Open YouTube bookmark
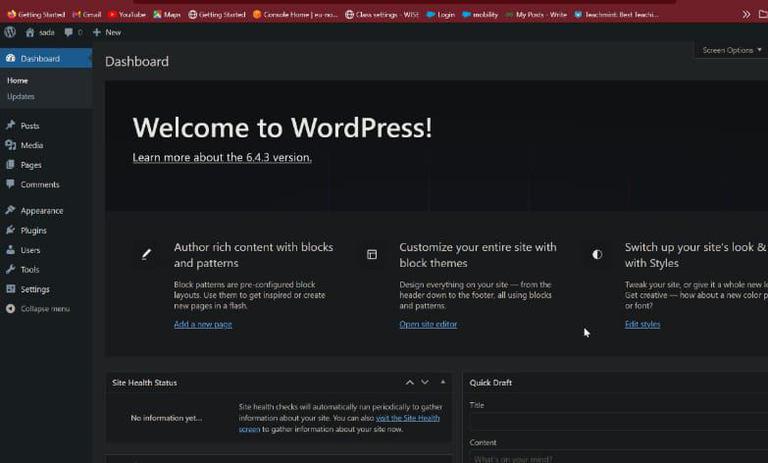Screen dimensions: 768x463 (126, 15)
